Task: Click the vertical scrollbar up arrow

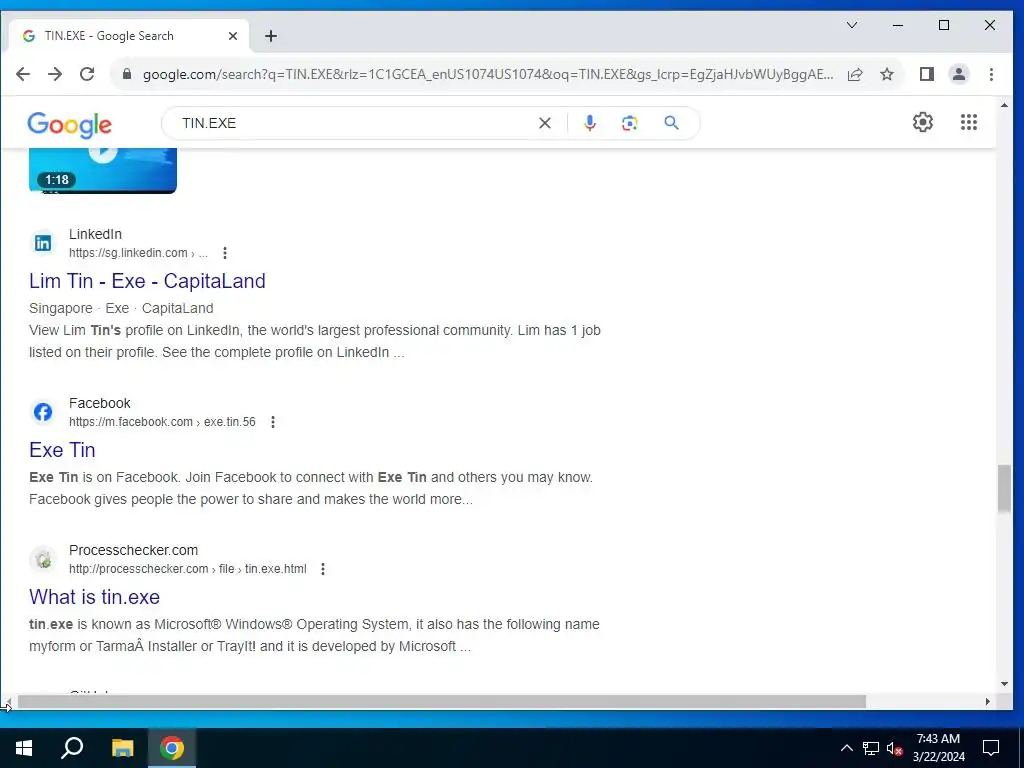Action: pyautogui.click(x=1004, y=105)
